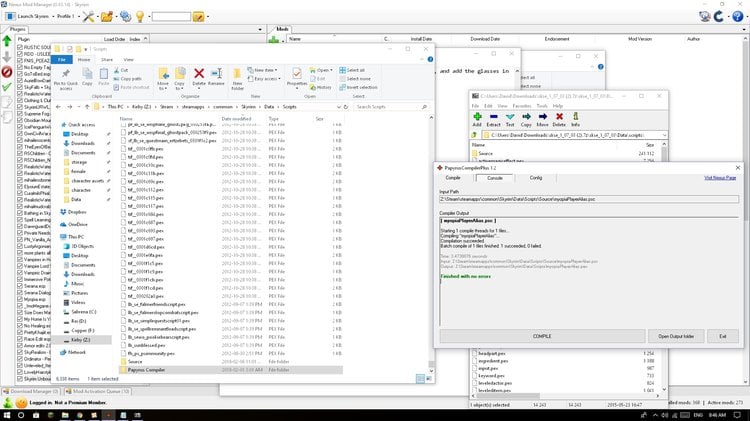The height and width of the screenshot is (421, 750).
Task: Click the gray move plugin down arrow
Action: click(7, 56)
